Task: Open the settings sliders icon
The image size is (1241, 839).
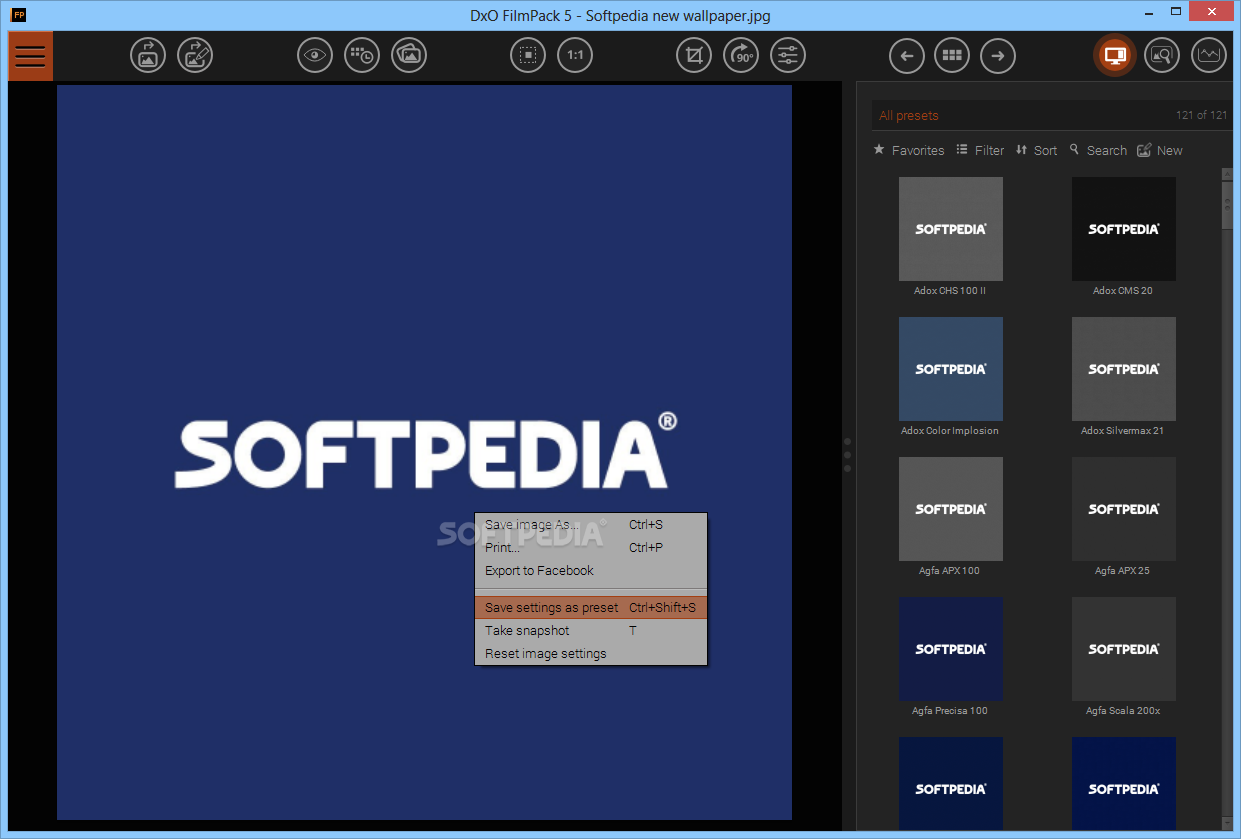Action: pos(788,55)
